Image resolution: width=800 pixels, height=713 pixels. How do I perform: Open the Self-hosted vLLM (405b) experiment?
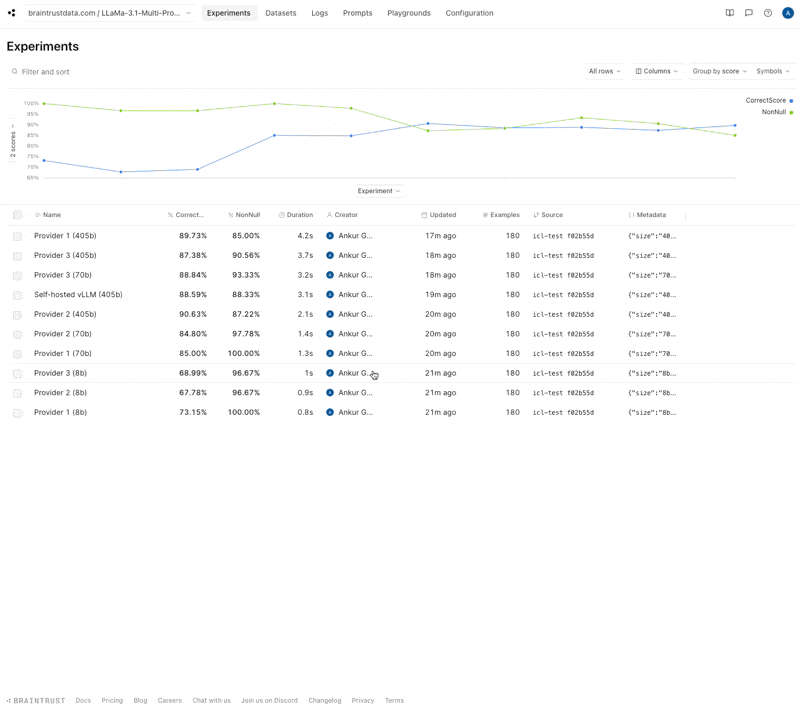[x=78, y=295]
